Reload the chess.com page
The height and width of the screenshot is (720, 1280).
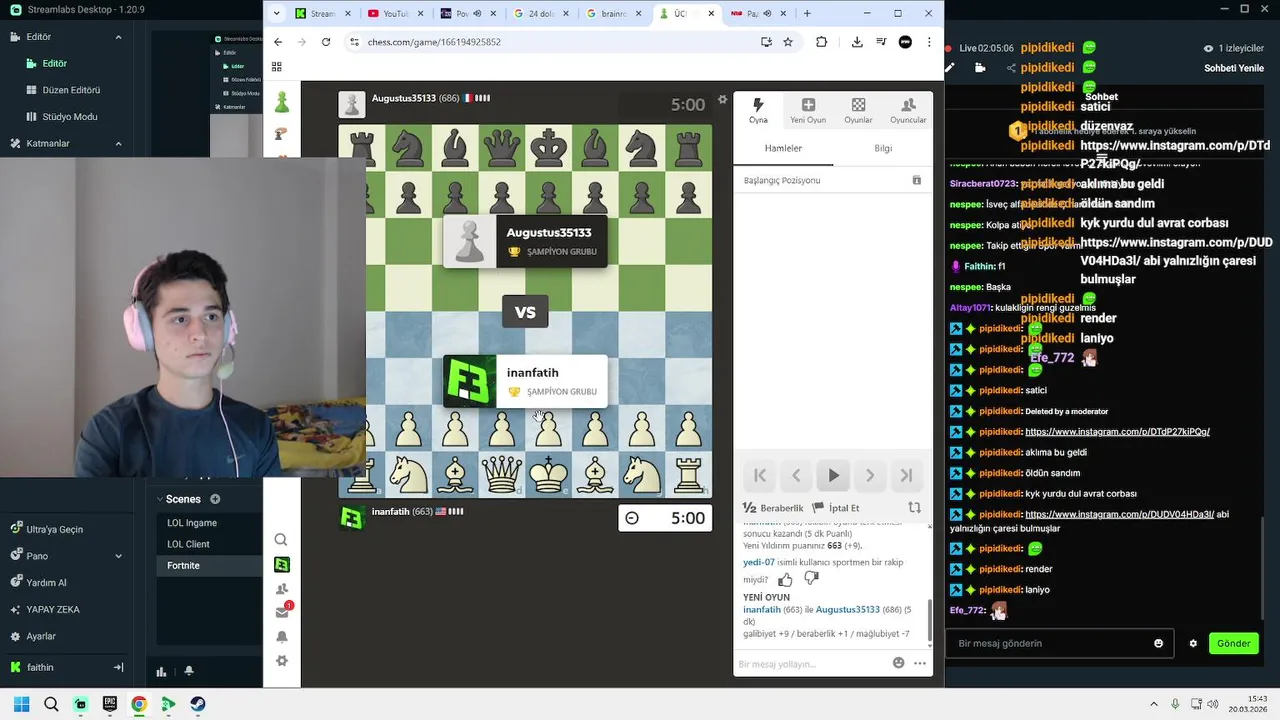(326, 42)
